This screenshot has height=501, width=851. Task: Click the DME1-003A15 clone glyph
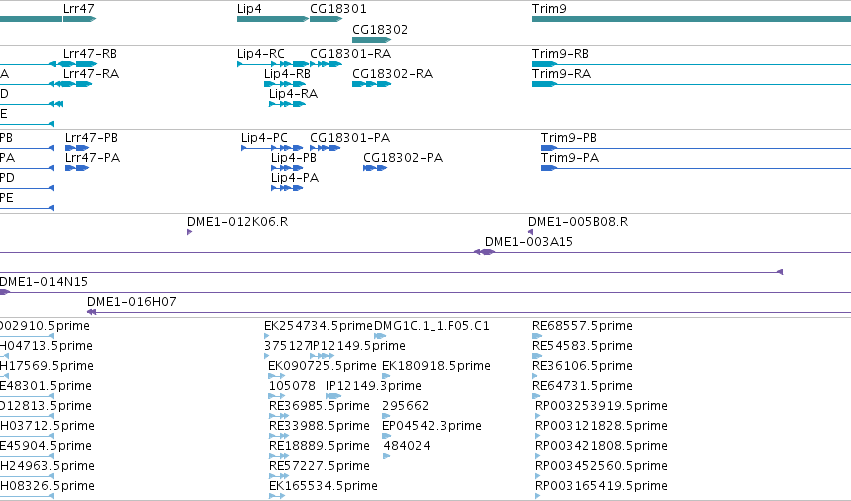pyautogui.click(x=484, y=252)
